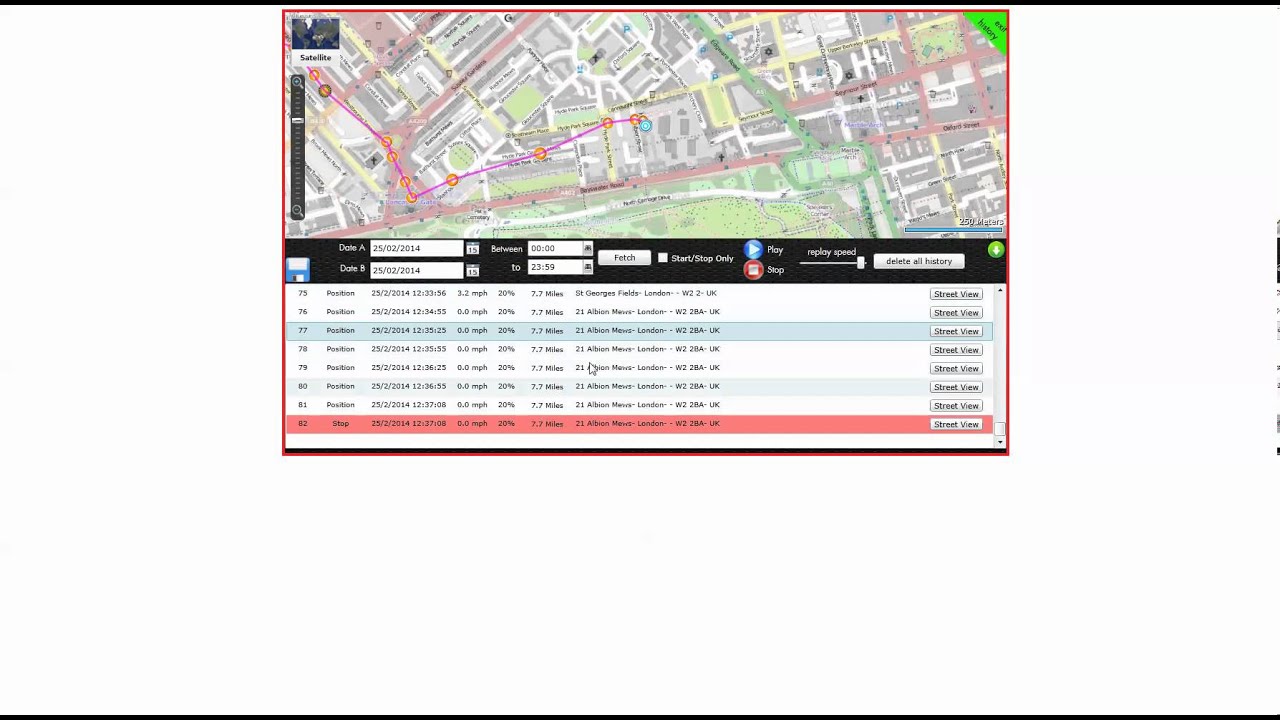Image resolution: width=1280 pixels, height=720 pixels.
Task: Select row 81 timestamp 25/2/2014 12:37:08
Action: coord(408,405)
